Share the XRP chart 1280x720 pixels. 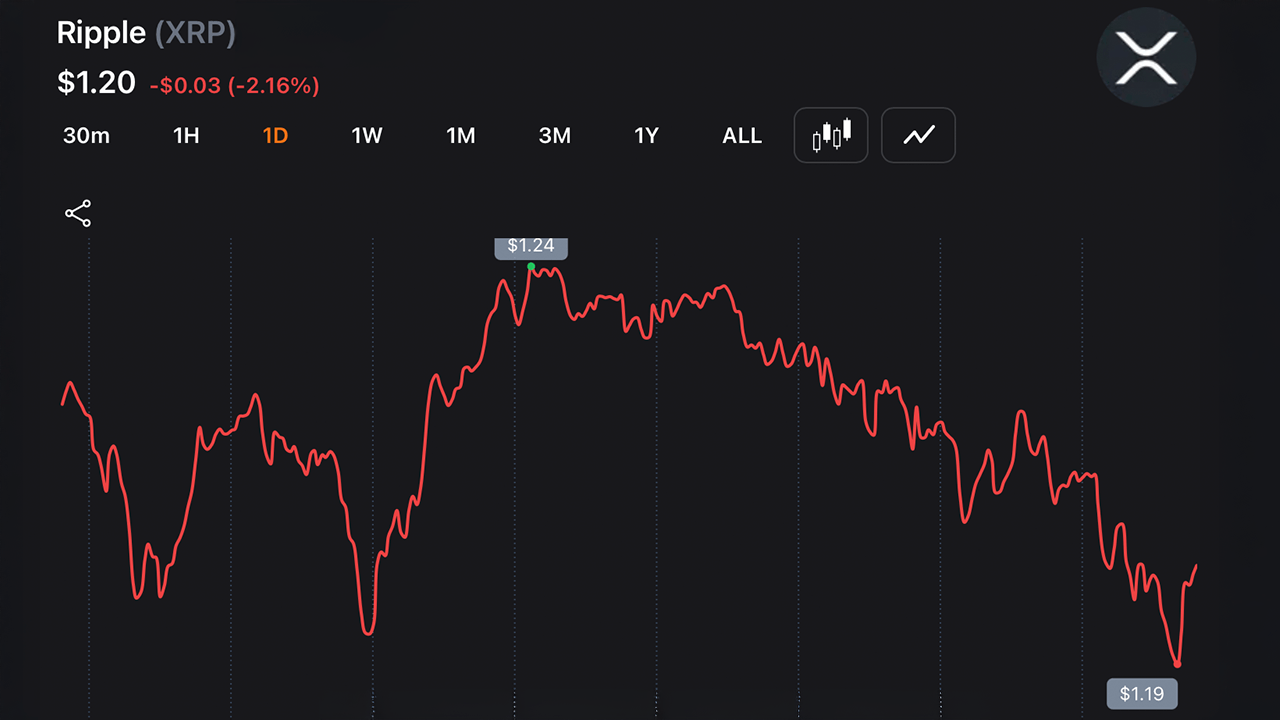point(78,213)
